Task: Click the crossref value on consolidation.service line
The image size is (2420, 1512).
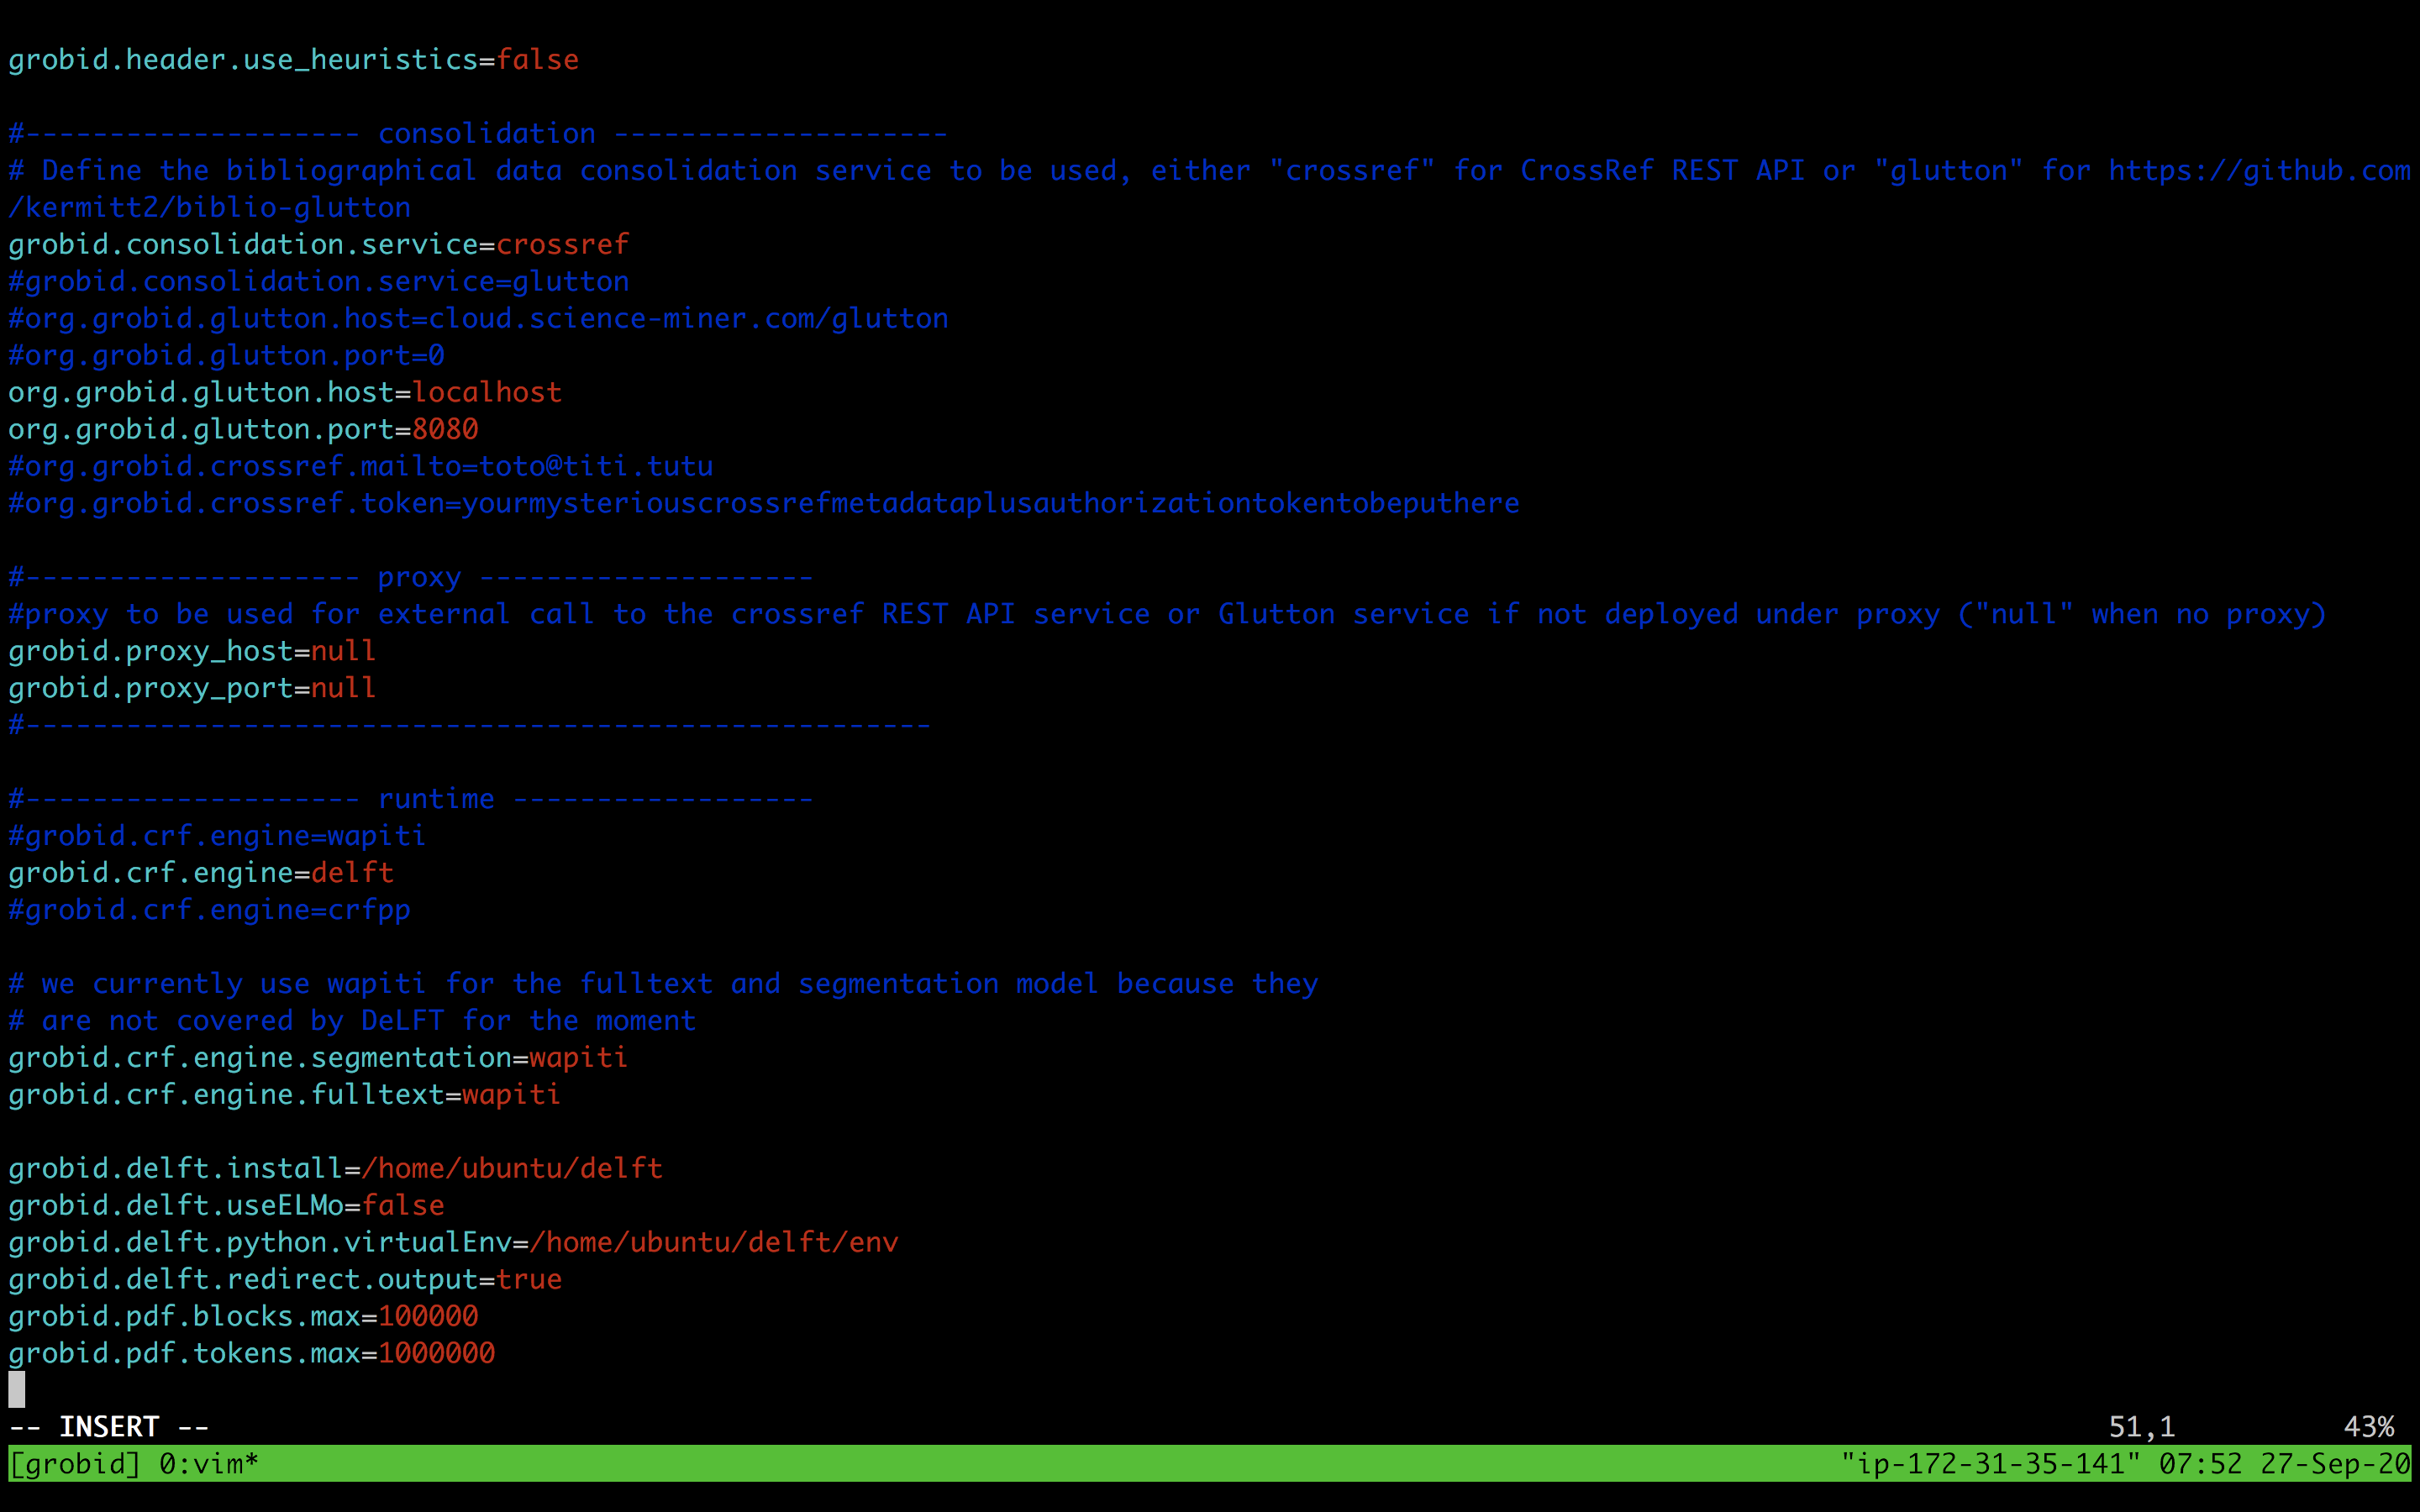Action: click(x=562, y=243)
